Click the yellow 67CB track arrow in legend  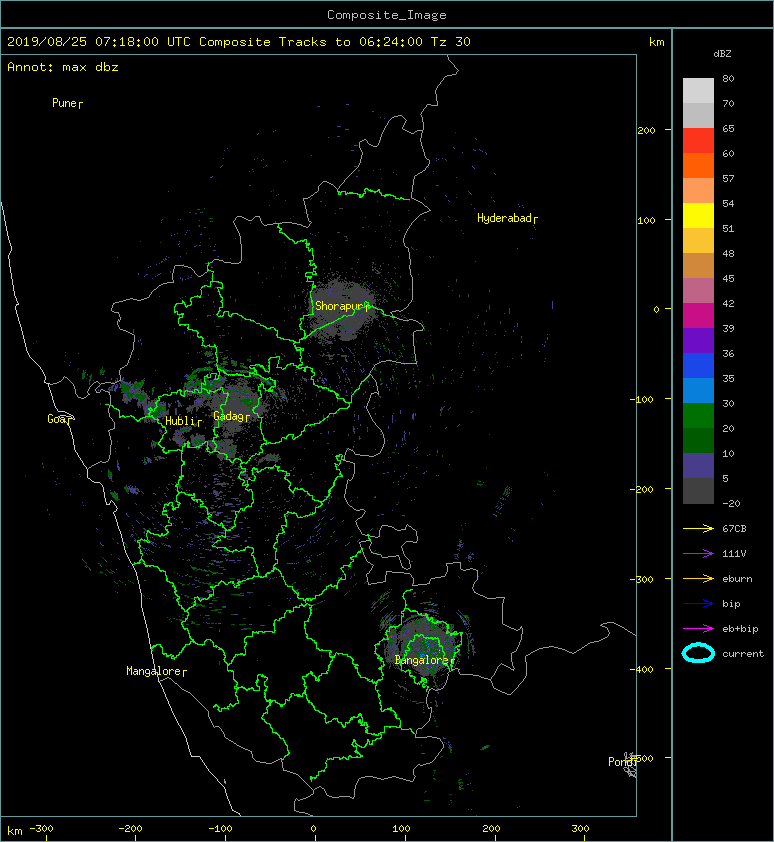[698, 528]
